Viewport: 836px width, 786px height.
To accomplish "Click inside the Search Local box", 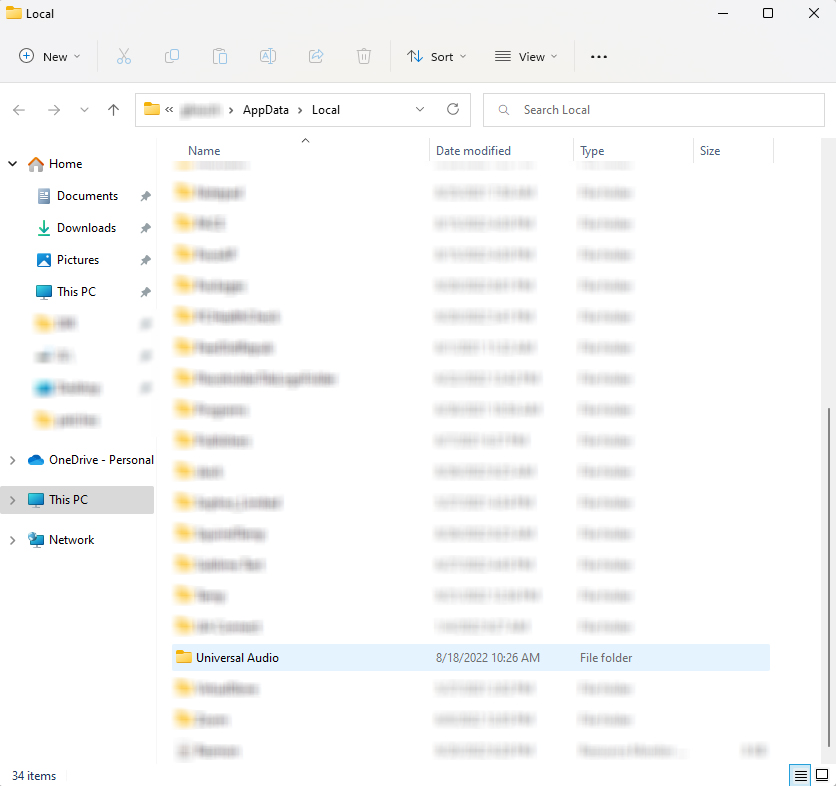I will [x=650, y=110].
